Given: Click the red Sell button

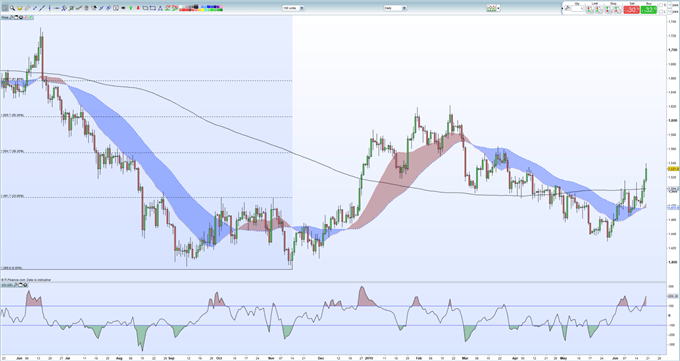Looking at the screenshot, I should pos(631,10).
